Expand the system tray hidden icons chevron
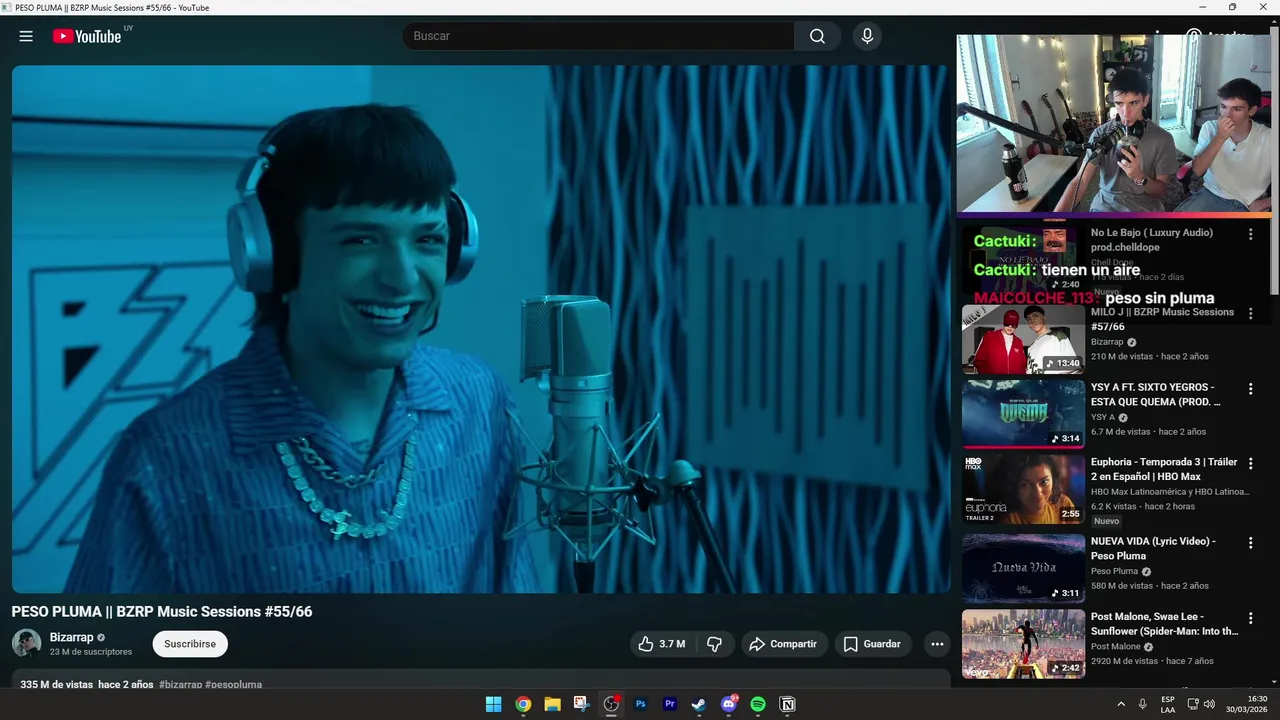The image size is (1280, 720). coord(1121,704)
